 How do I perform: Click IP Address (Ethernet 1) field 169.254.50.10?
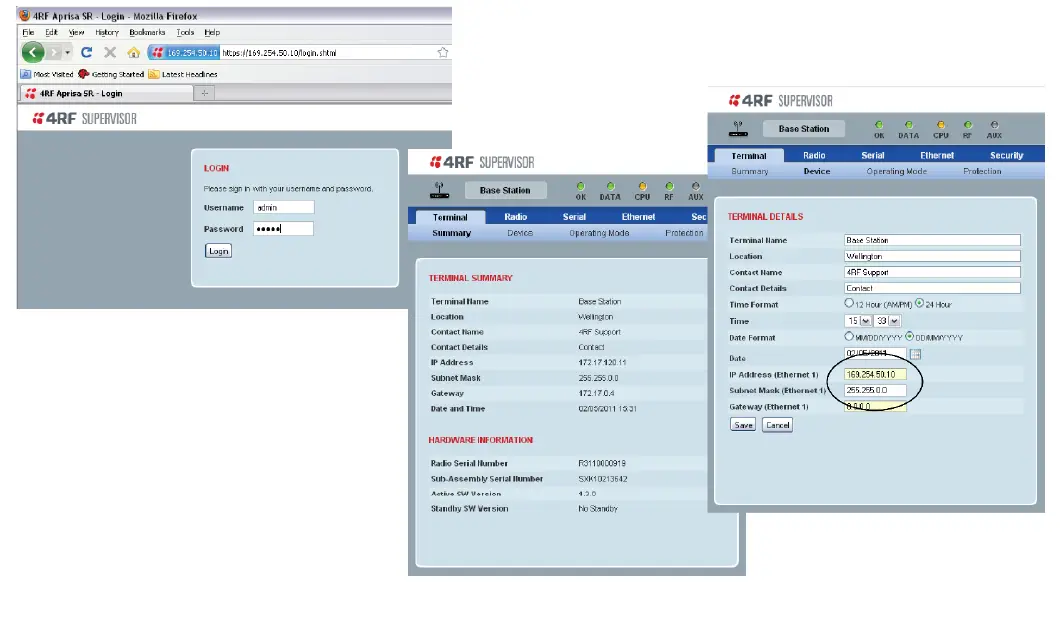point(875,374)
